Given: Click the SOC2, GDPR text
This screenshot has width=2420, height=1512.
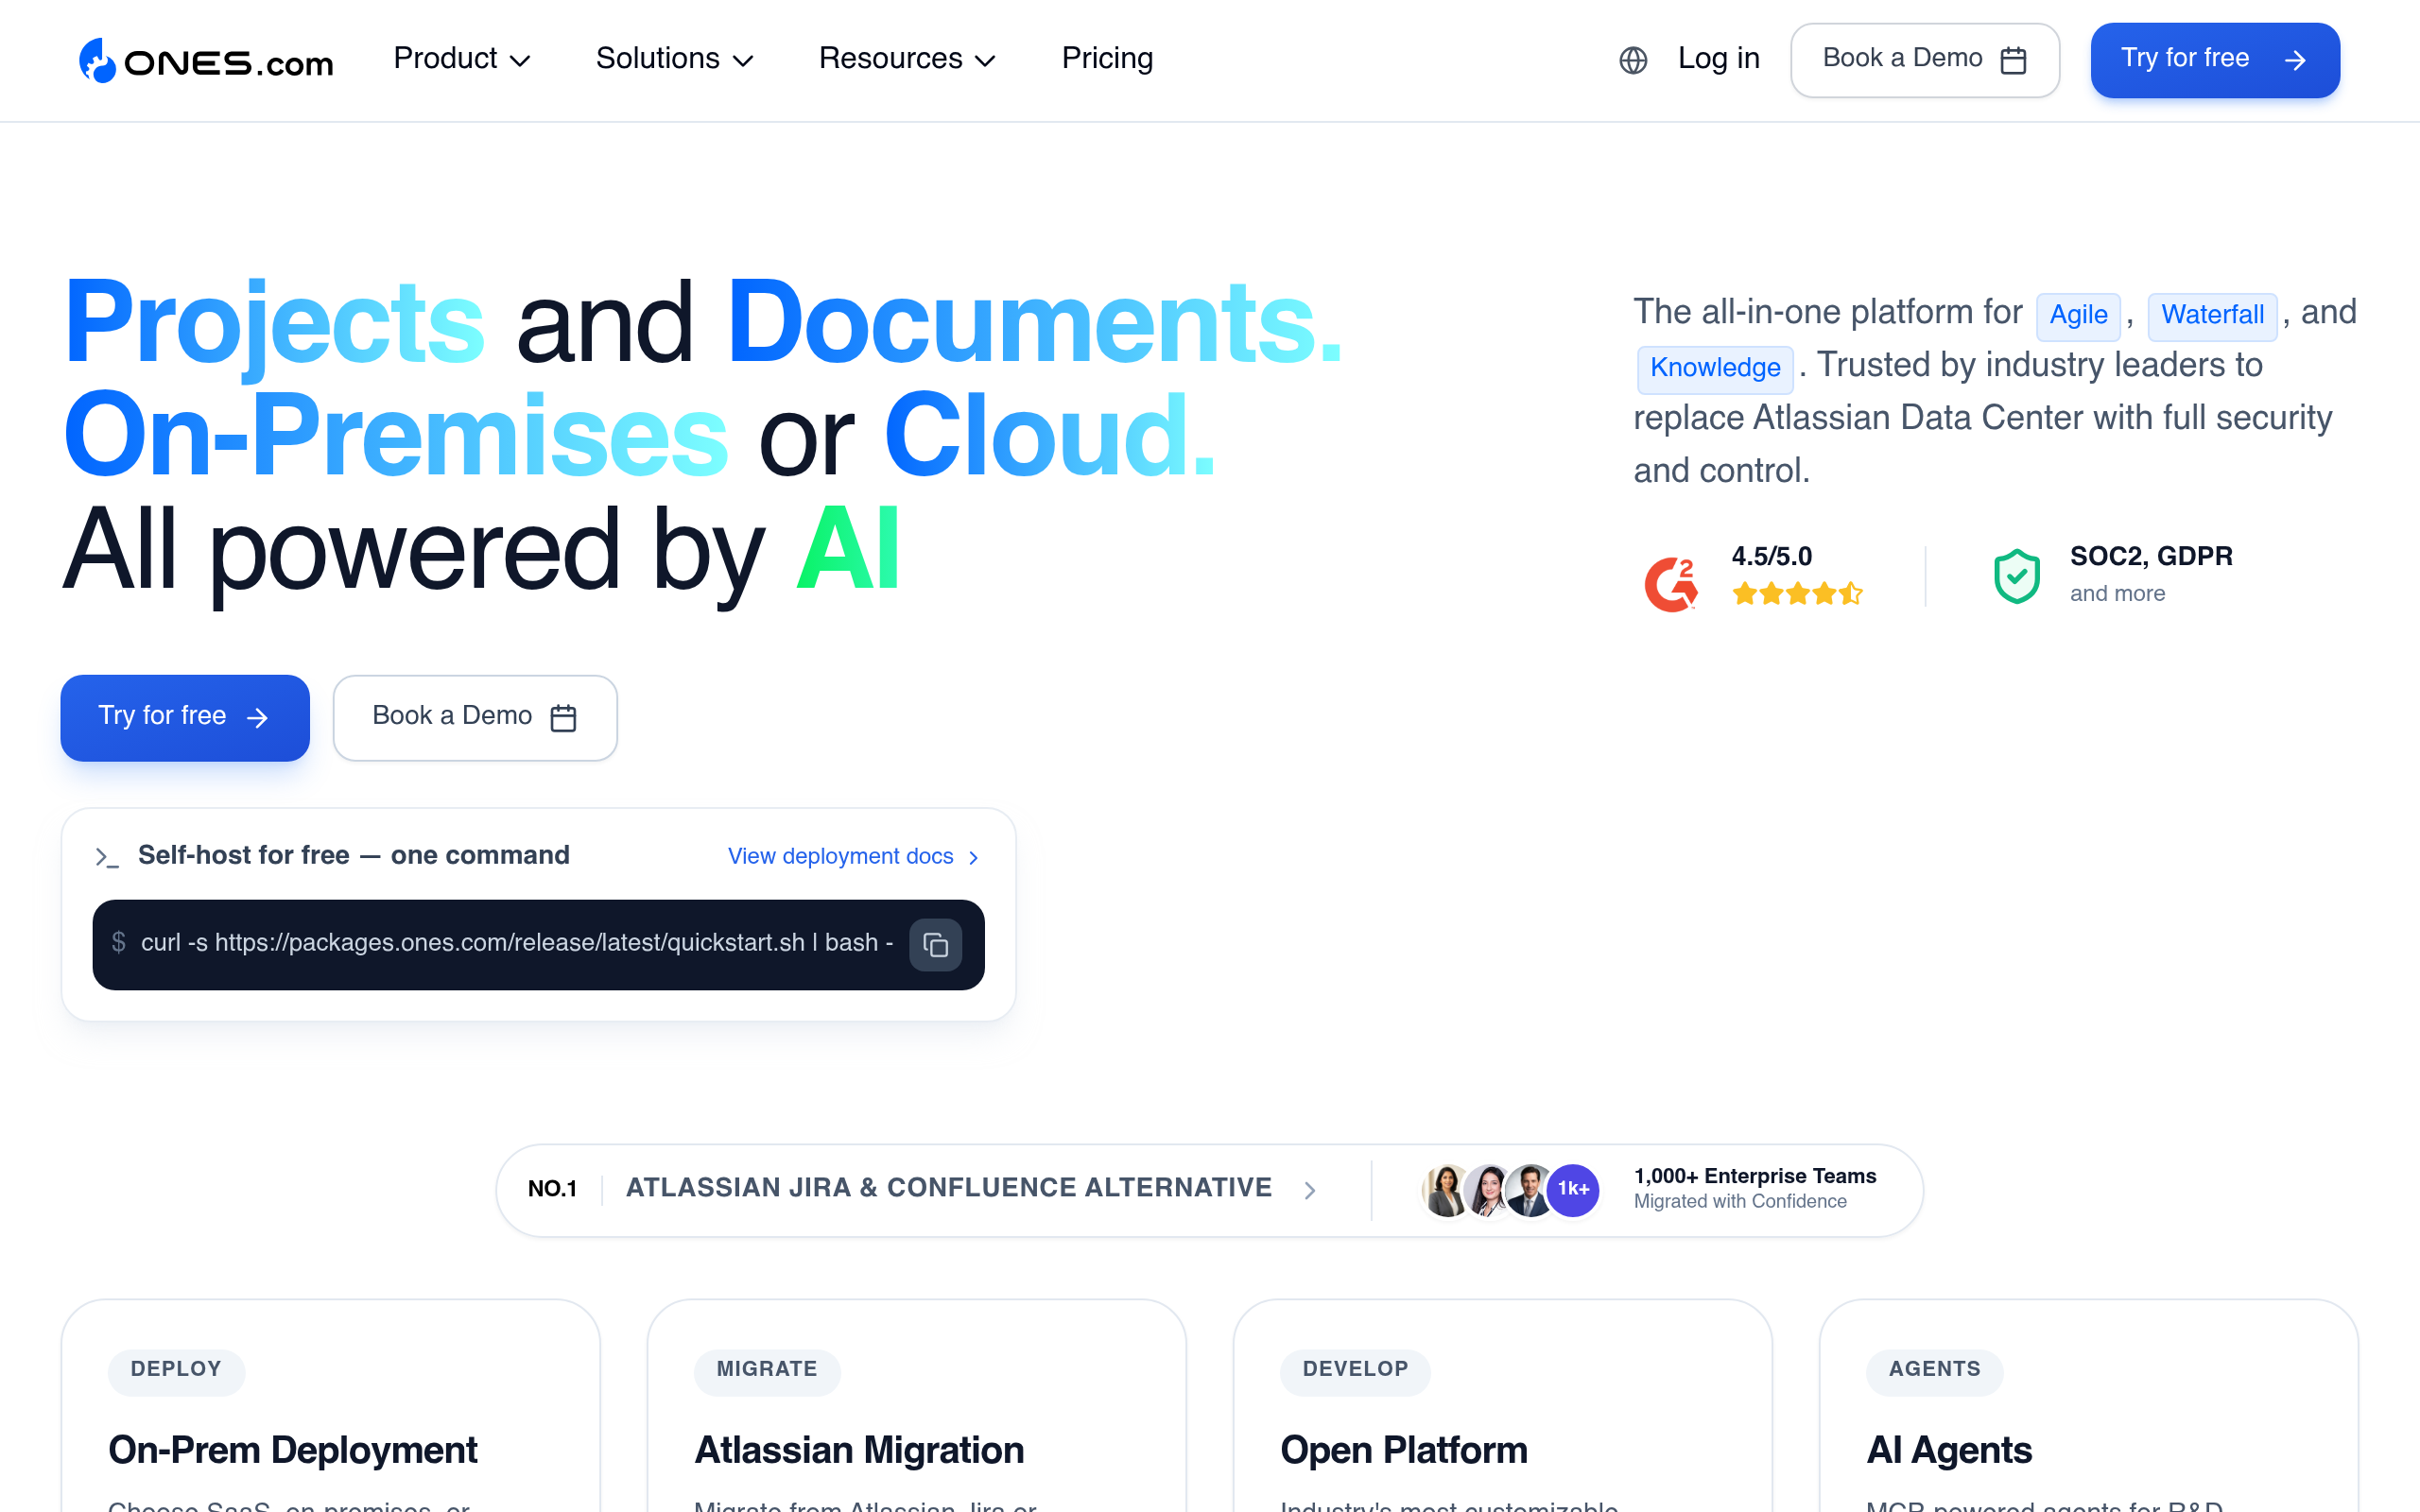Looking at the screenshot, I should click(2151, 557).
